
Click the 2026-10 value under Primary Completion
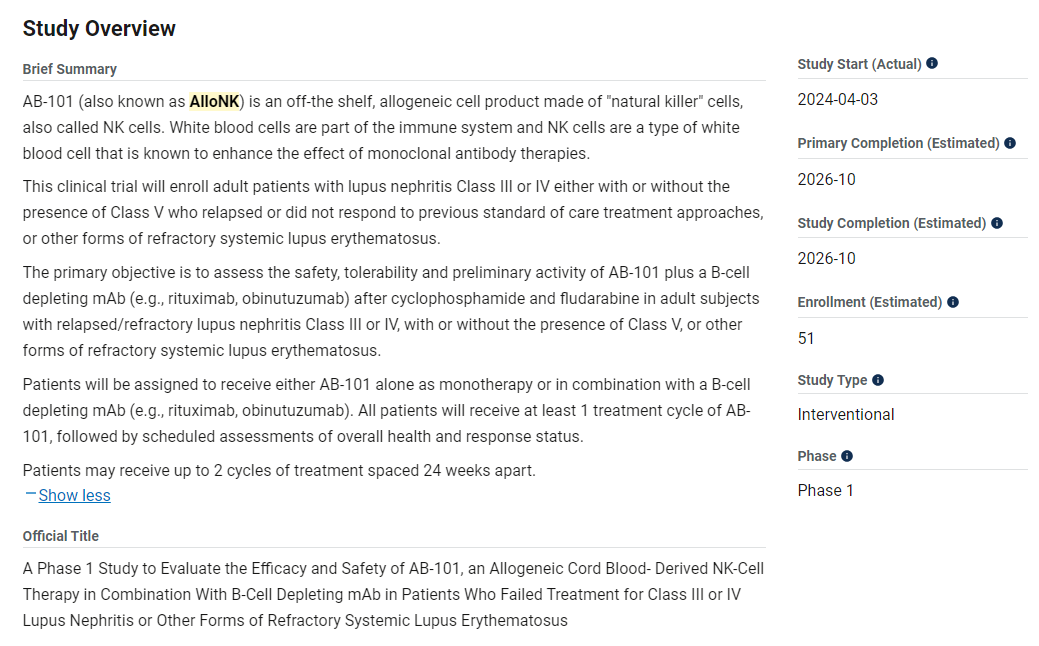pyautogui.click(x=826, y=179)
